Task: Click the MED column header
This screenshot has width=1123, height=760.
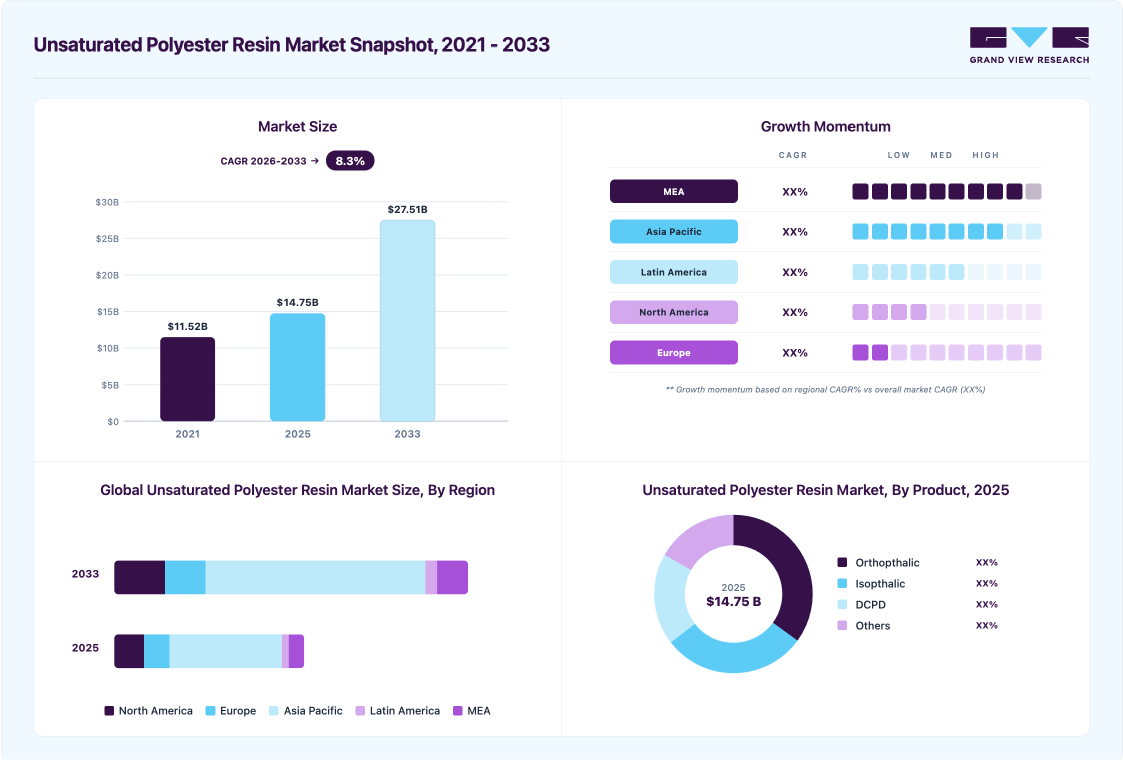Action: coord(941,155)
